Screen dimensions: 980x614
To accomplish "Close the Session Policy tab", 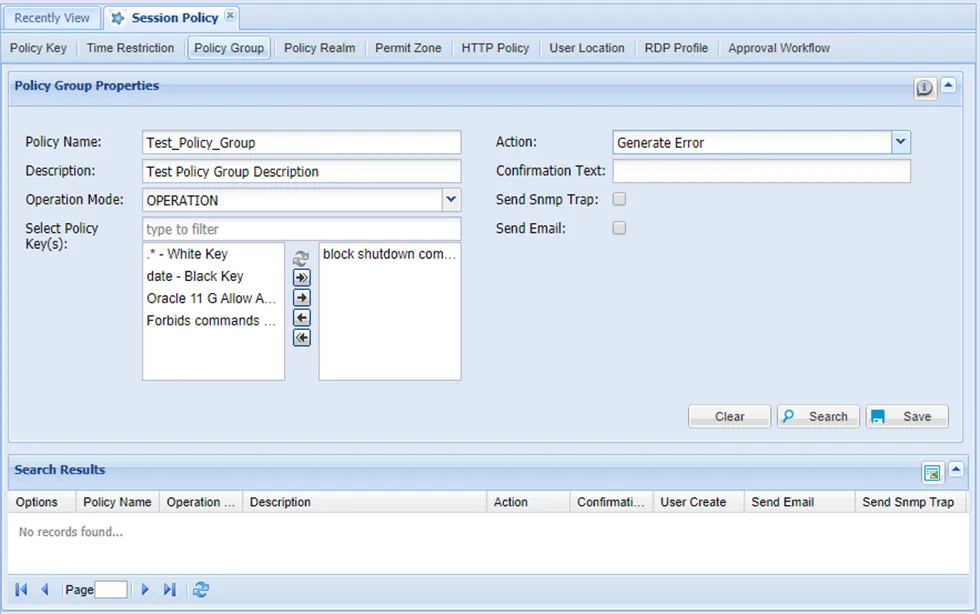I will (x=230, y=16).
